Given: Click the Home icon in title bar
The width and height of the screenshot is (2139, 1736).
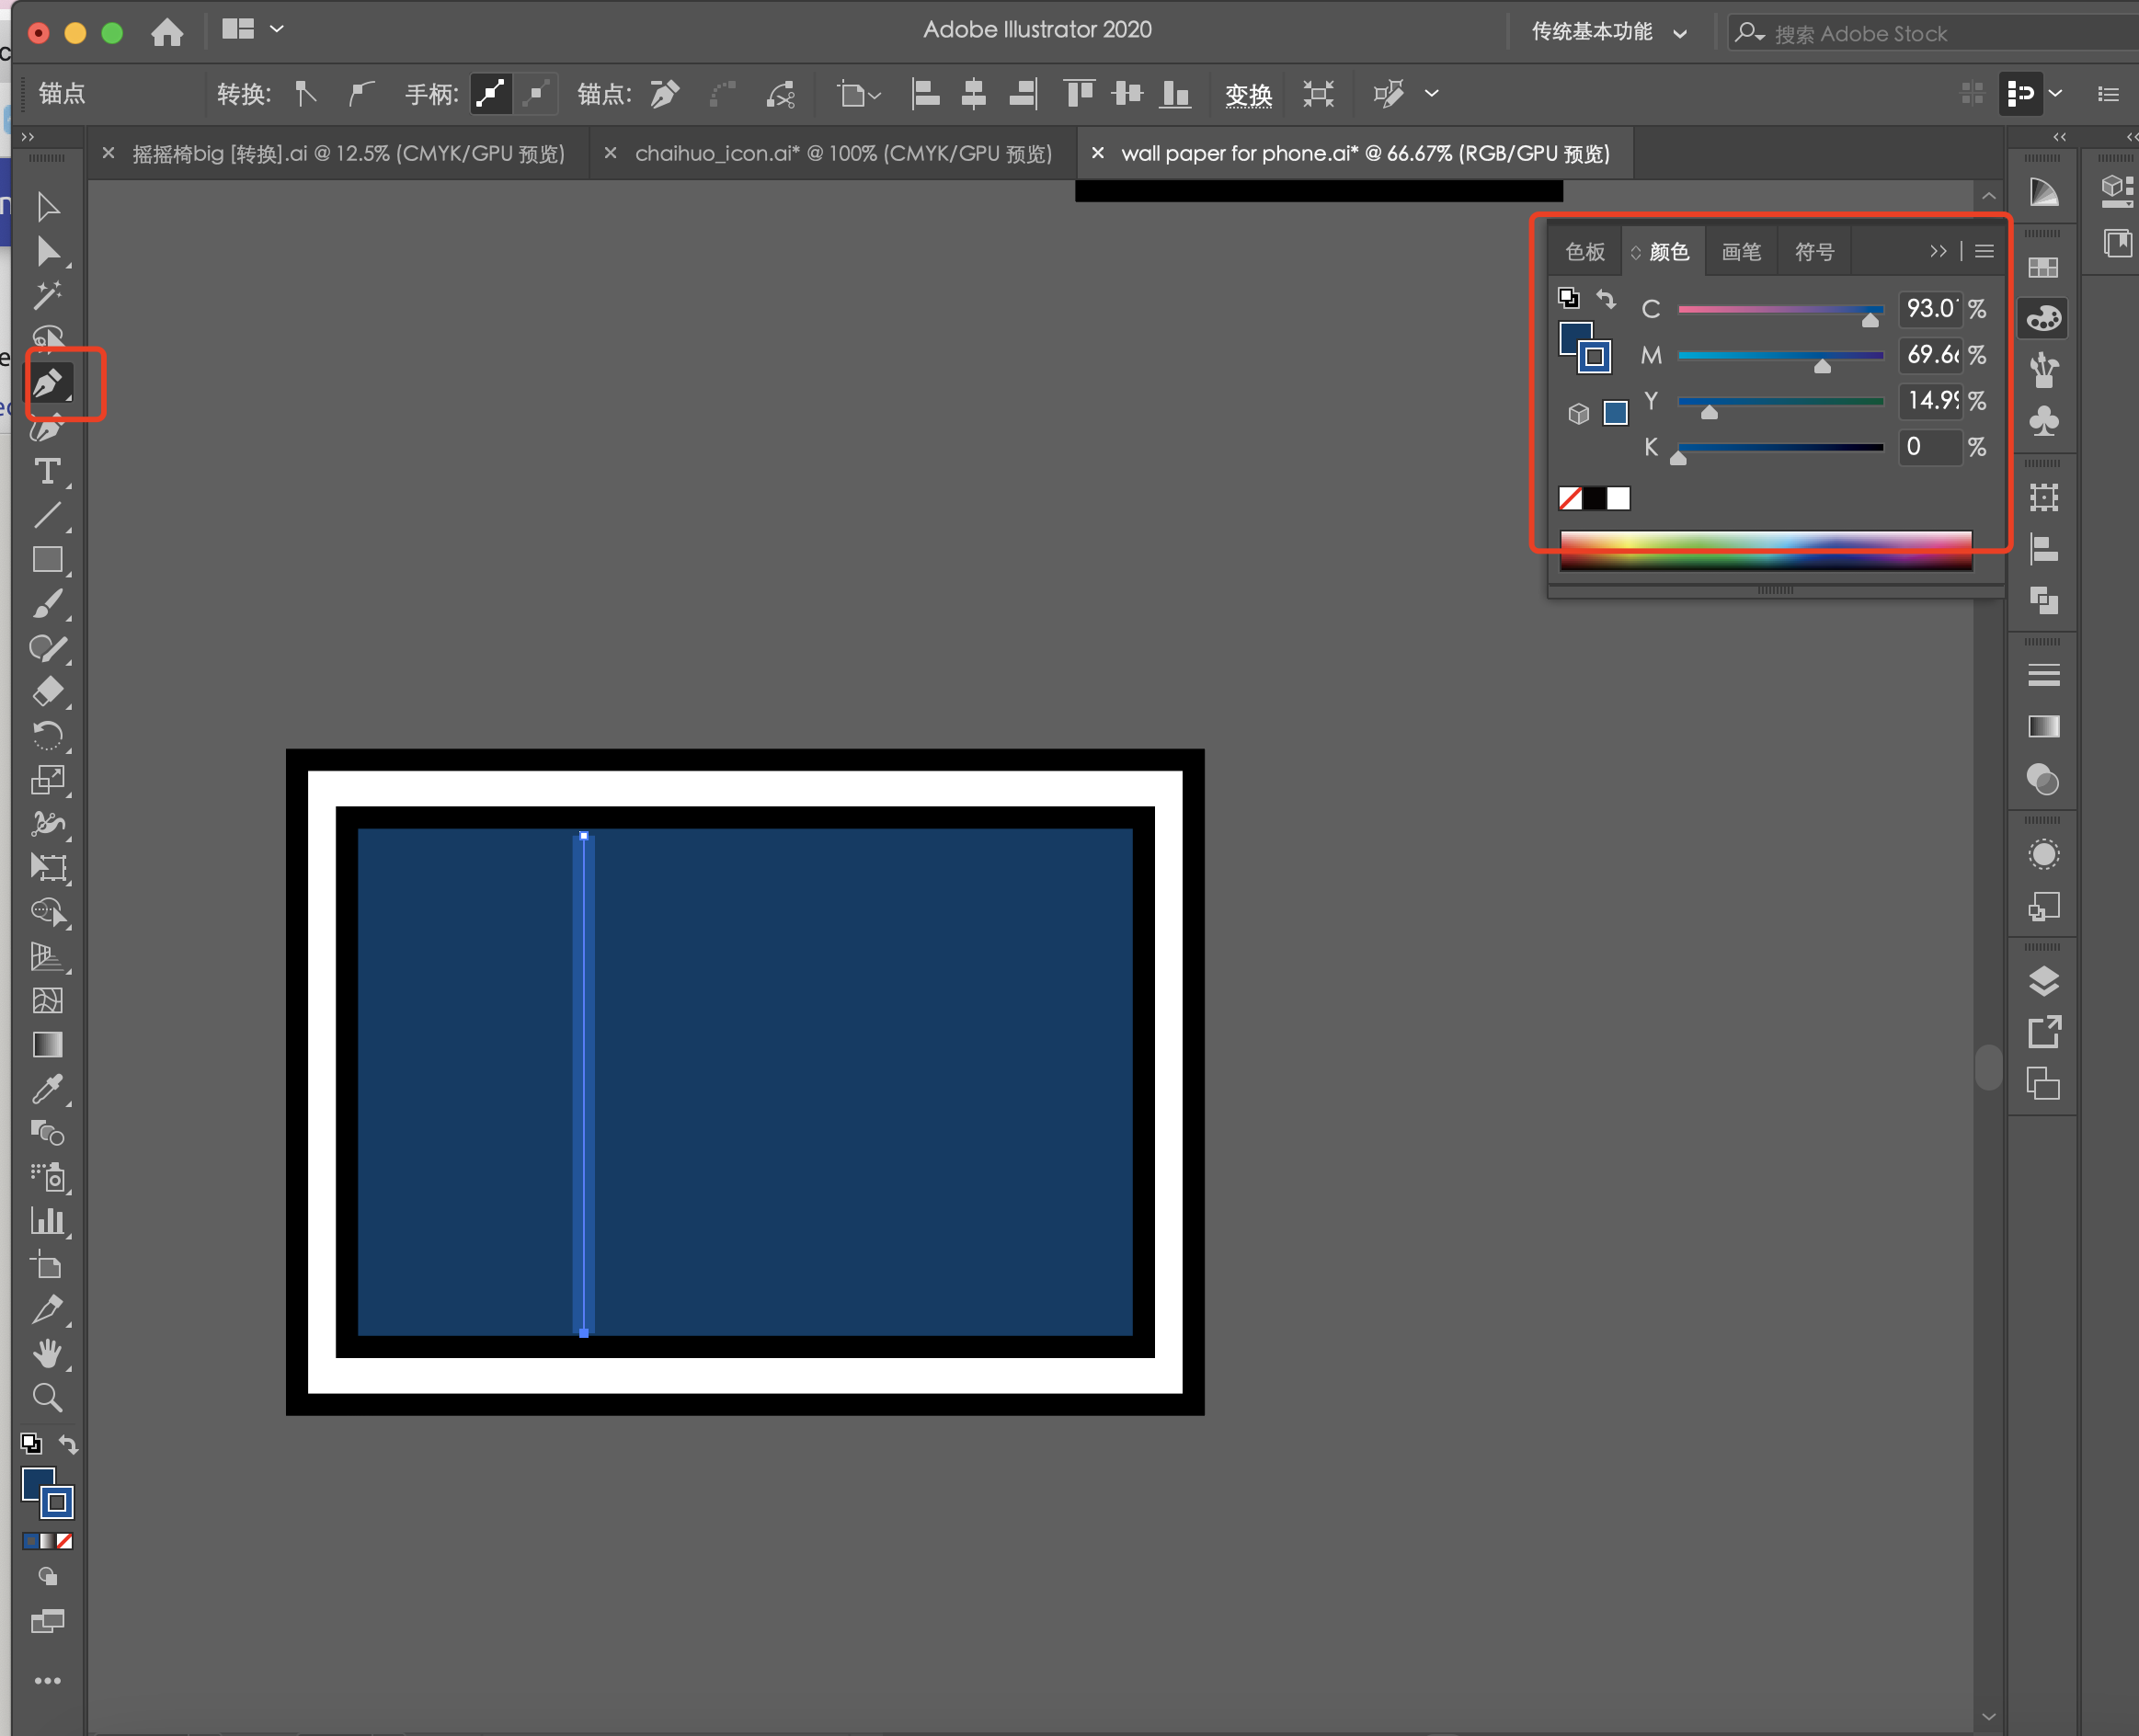Looking at the screenshot, I should 167,32.
